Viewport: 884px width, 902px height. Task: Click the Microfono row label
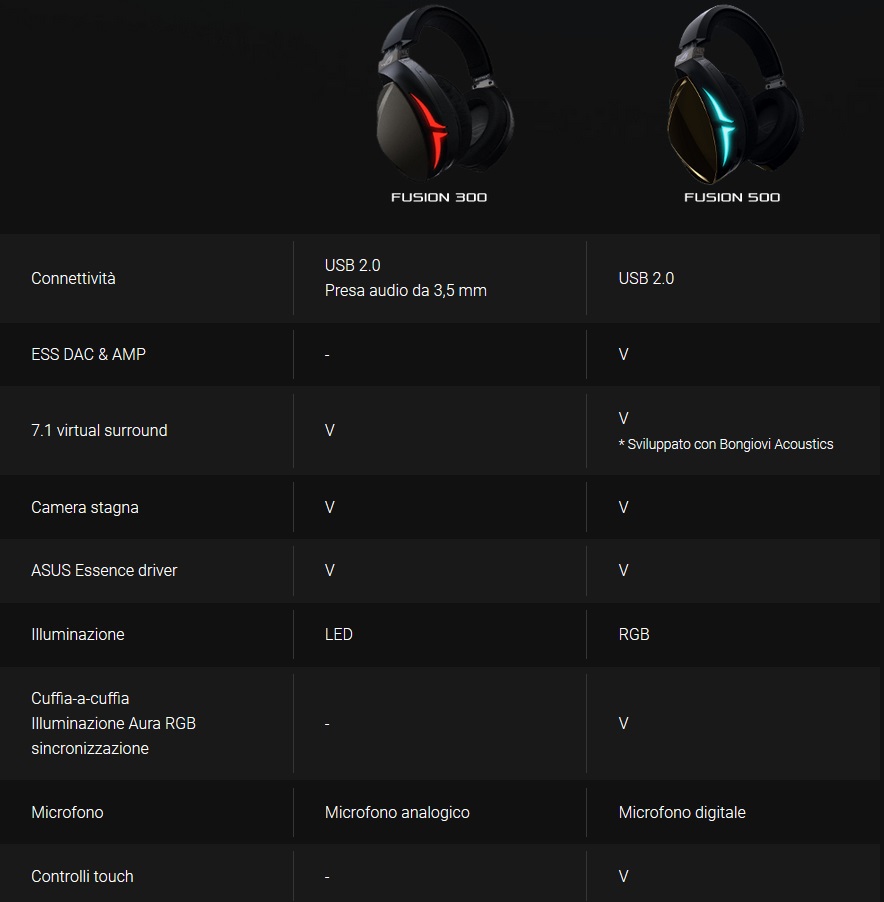(67, 812)
